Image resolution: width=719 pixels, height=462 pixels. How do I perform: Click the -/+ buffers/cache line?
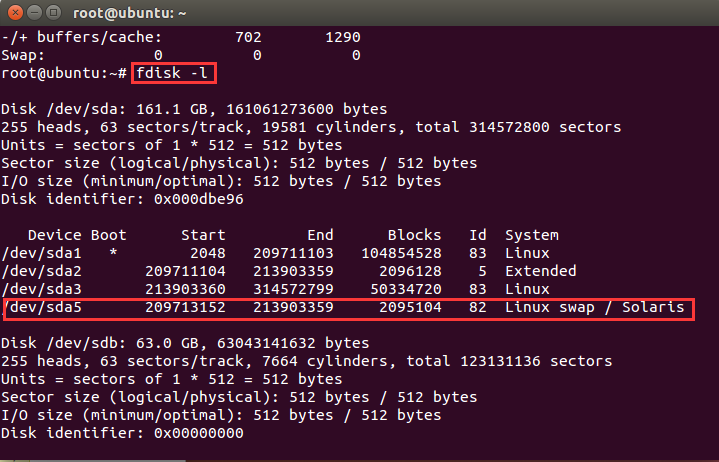(x=181, y=37)
